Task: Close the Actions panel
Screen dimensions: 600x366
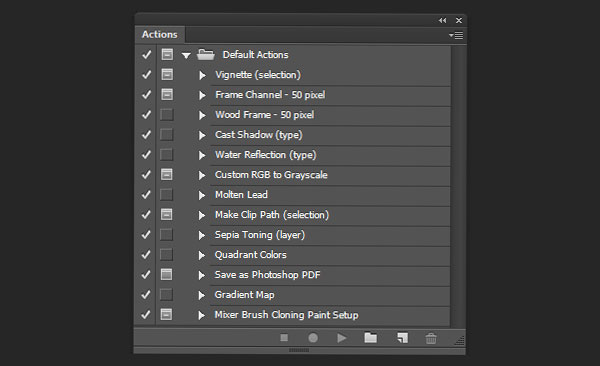Action: tap(459, 20)
